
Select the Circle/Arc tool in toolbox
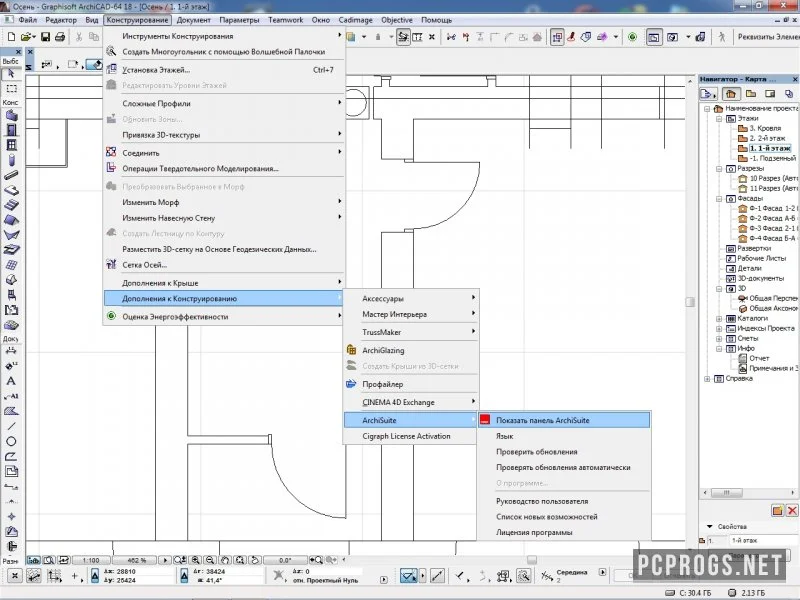coord(11,441)
